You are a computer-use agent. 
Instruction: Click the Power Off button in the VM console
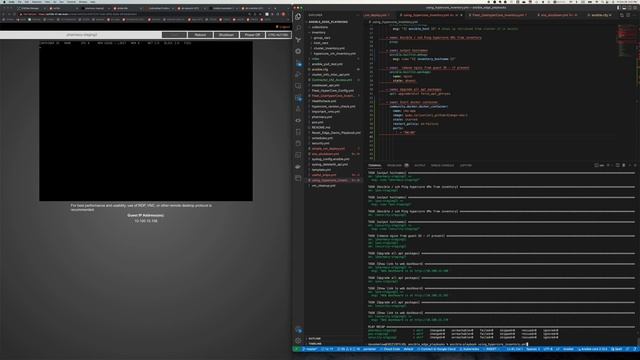tap(252, 35)
